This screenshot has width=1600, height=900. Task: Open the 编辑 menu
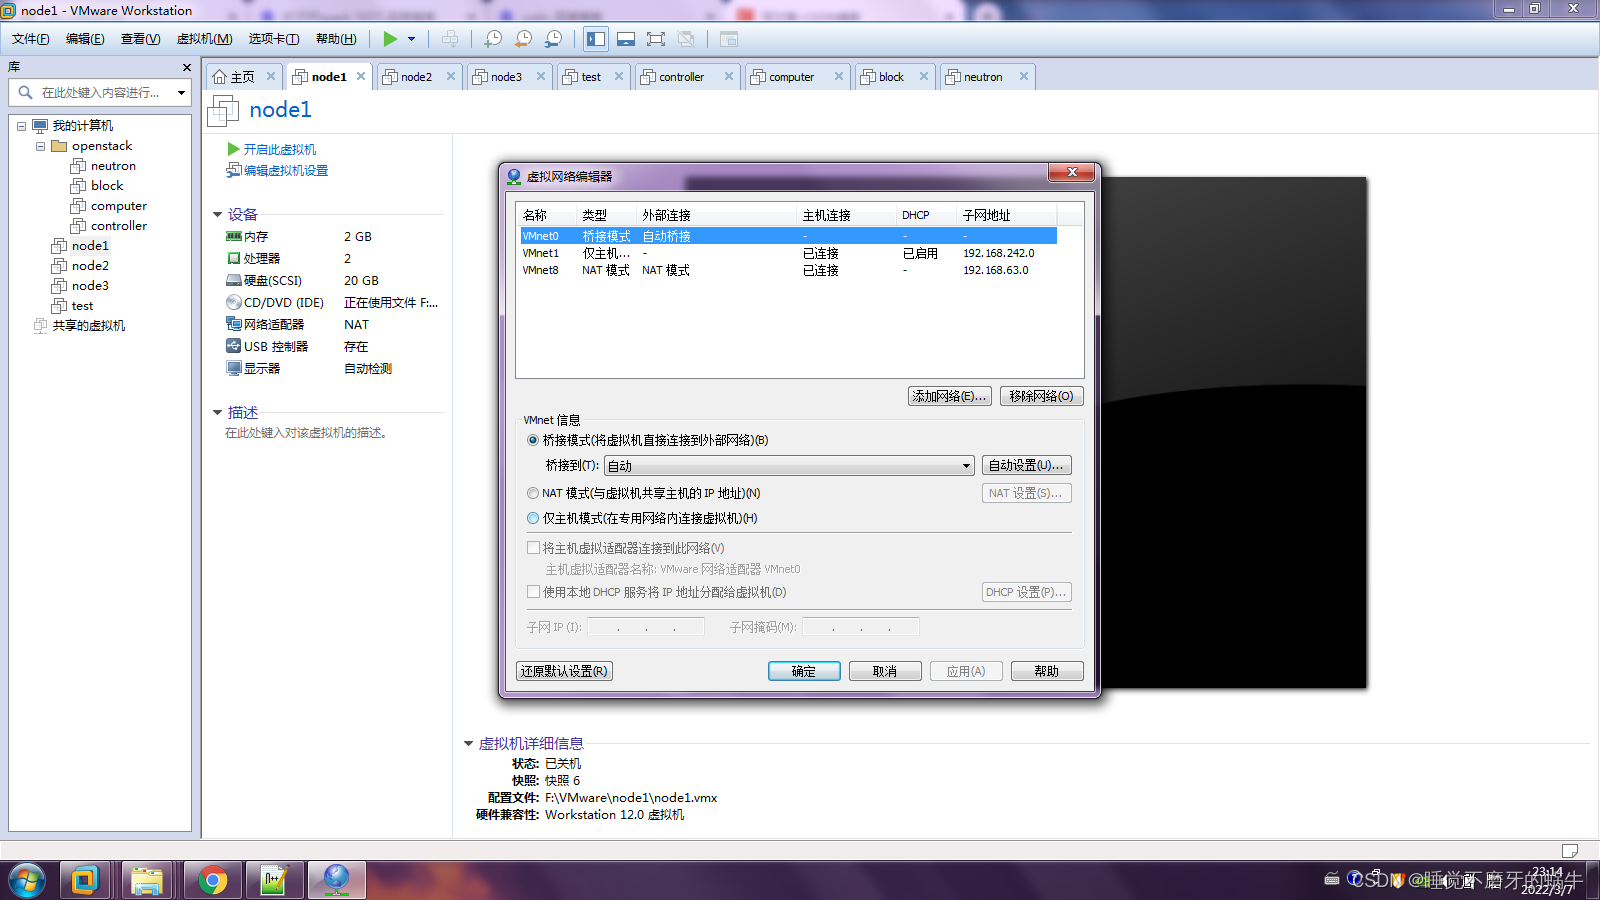tap(85, 39)
